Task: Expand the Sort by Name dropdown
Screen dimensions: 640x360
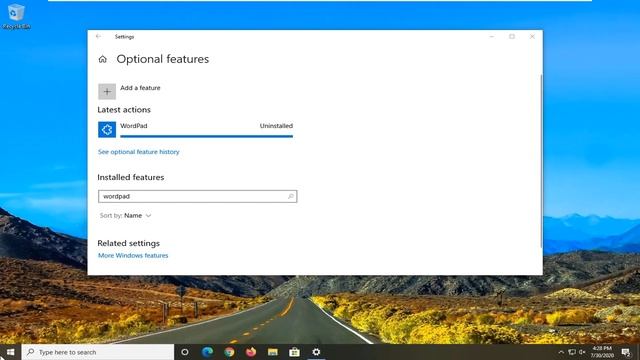Action: coord(126,216)
